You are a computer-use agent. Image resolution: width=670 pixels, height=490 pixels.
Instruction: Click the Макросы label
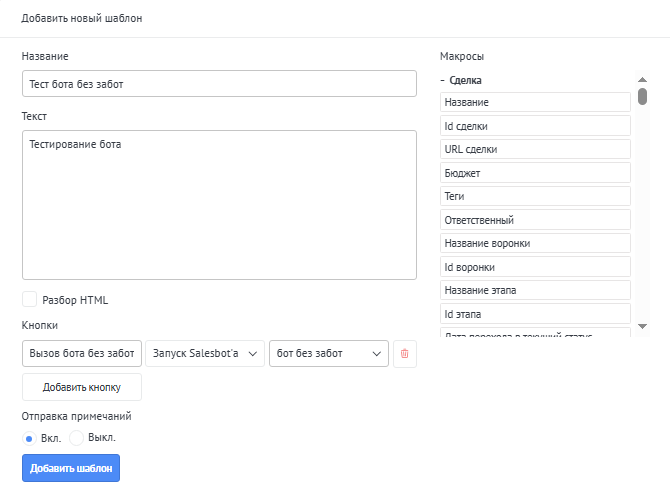tap(462, 56)
